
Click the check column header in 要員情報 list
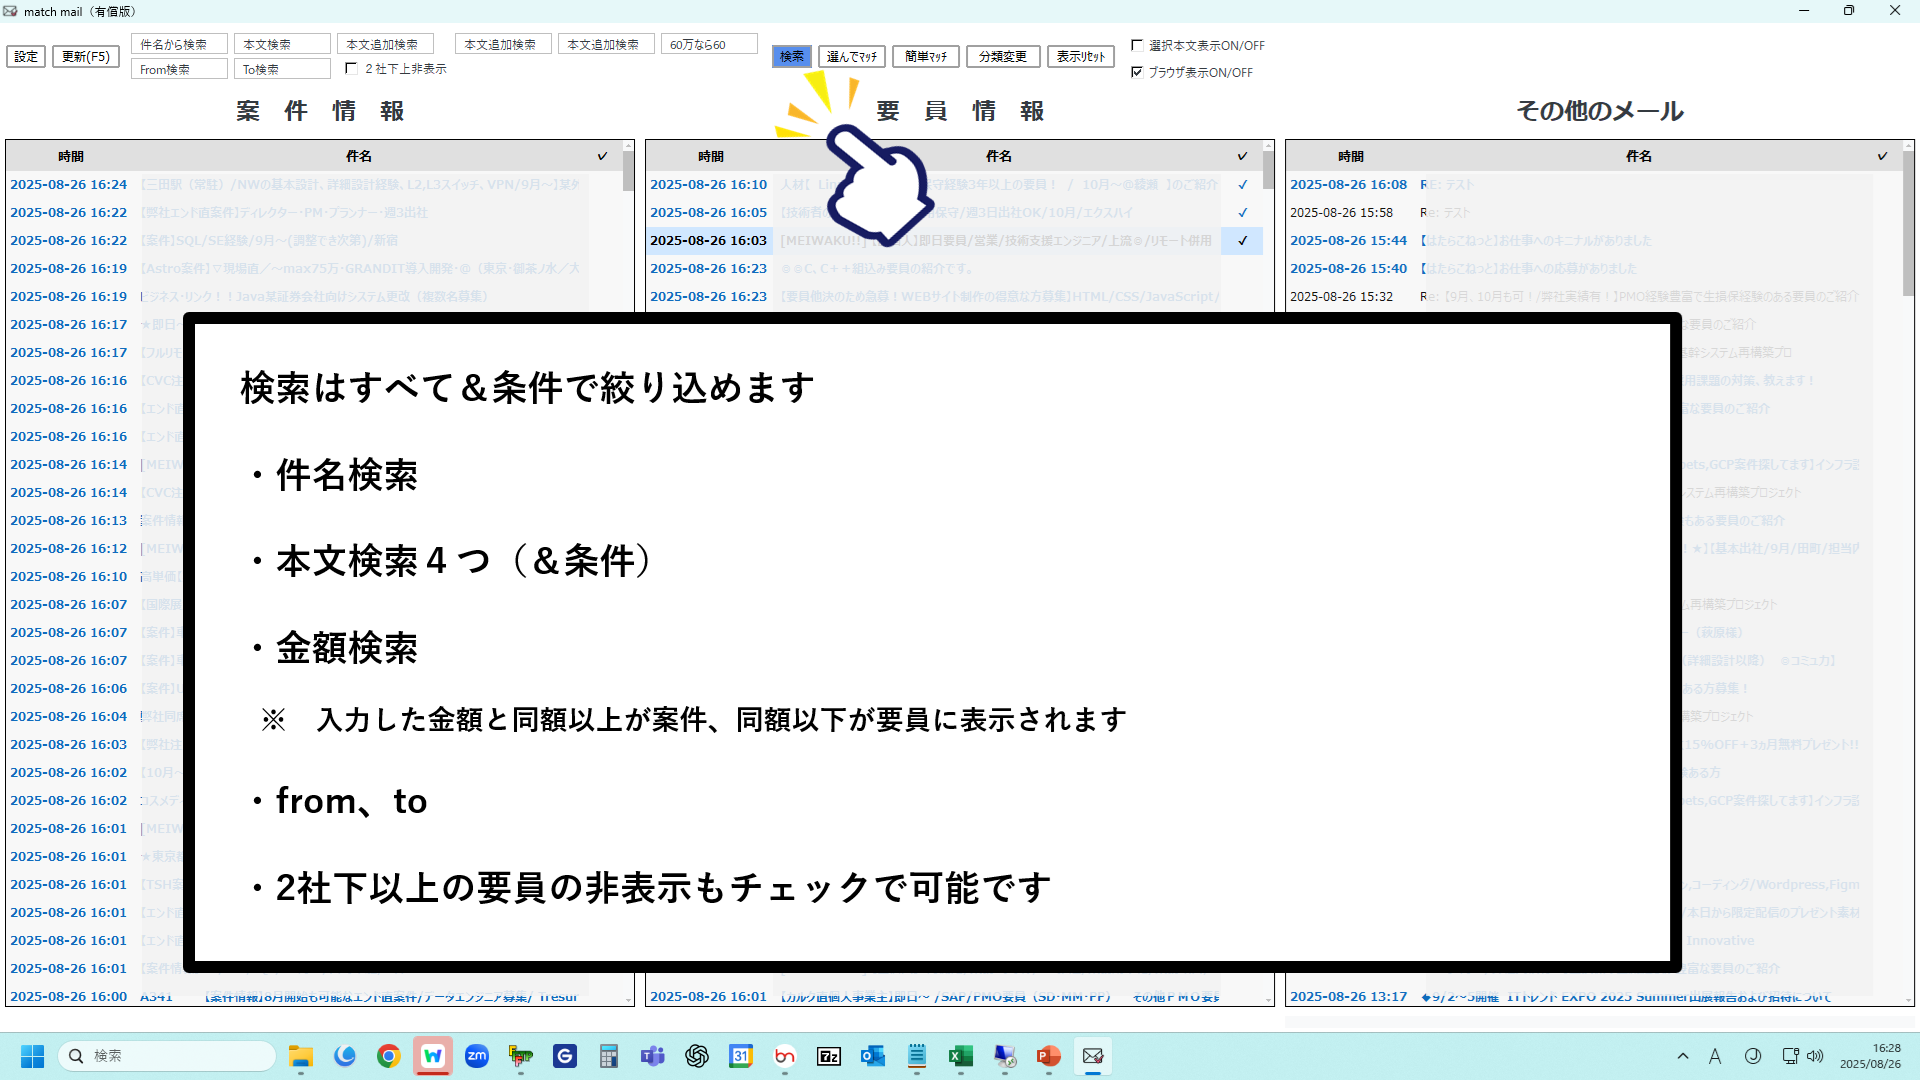(1242, 156)
